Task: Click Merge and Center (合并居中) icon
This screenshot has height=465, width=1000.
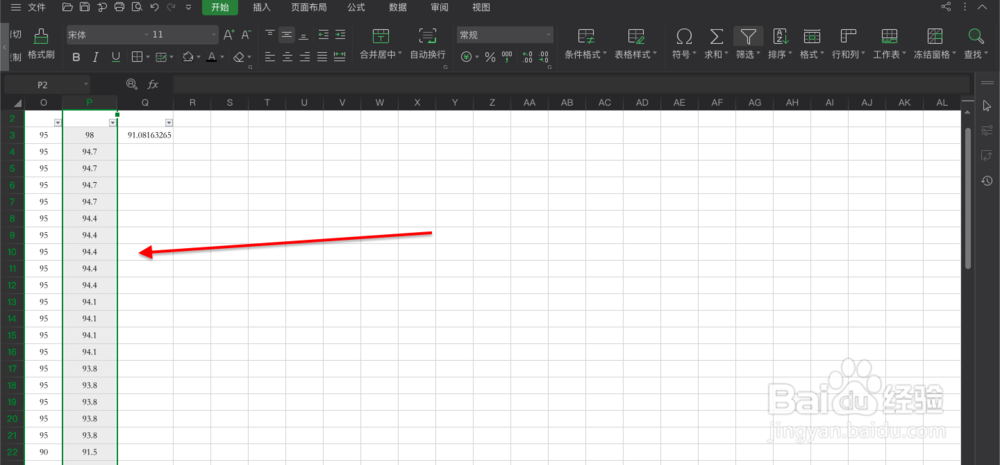Action: click(381, 36)
